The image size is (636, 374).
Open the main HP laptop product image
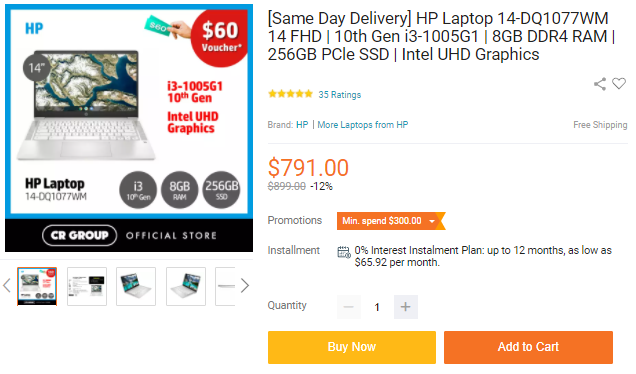[x=129, y=128]
